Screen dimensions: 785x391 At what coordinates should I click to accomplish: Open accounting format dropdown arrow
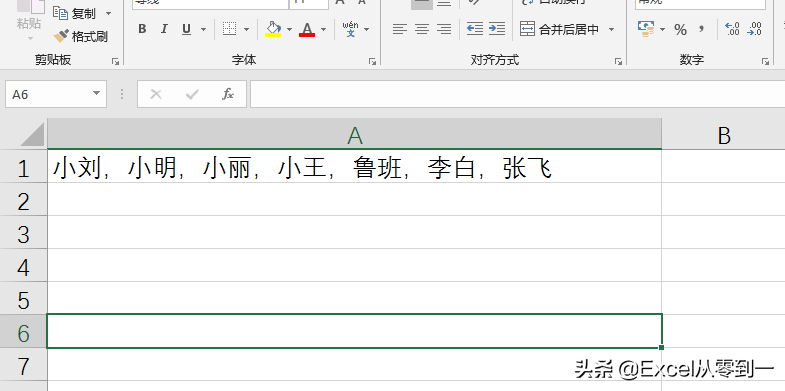(x=662, y=30)
